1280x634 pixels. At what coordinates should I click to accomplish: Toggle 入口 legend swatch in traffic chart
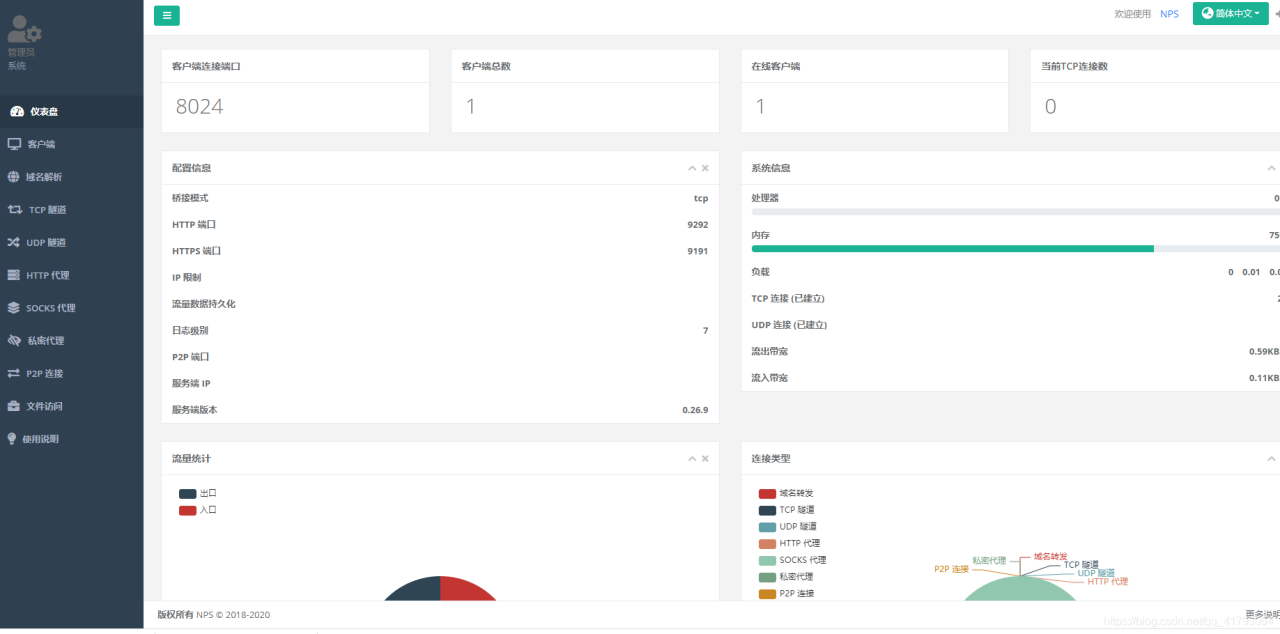pos(188,510)
